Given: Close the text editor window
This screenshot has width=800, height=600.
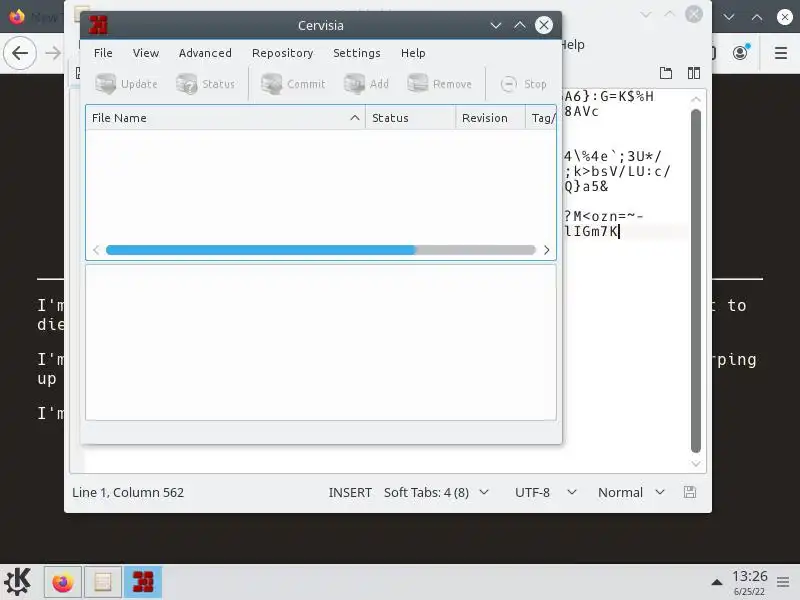Looking at the screenshot, I should point(694,14).
